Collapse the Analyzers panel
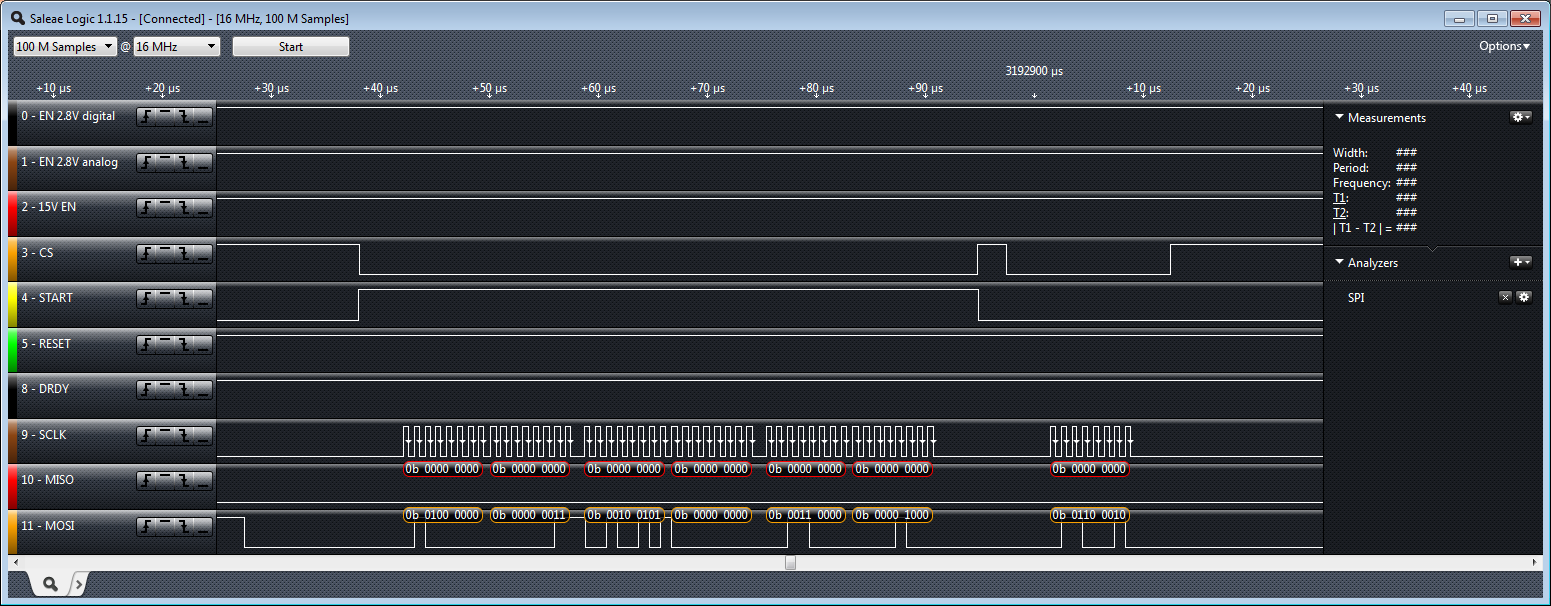Screen dimensions: 1551x606 [1339, 262]
